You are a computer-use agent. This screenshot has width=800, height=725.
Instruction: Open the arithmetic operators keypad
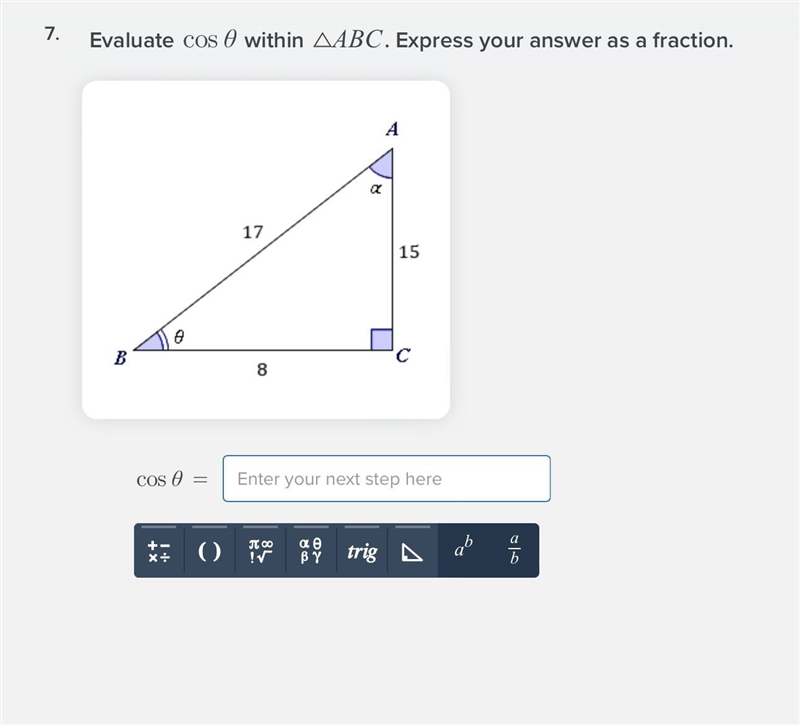click(159, 551)
